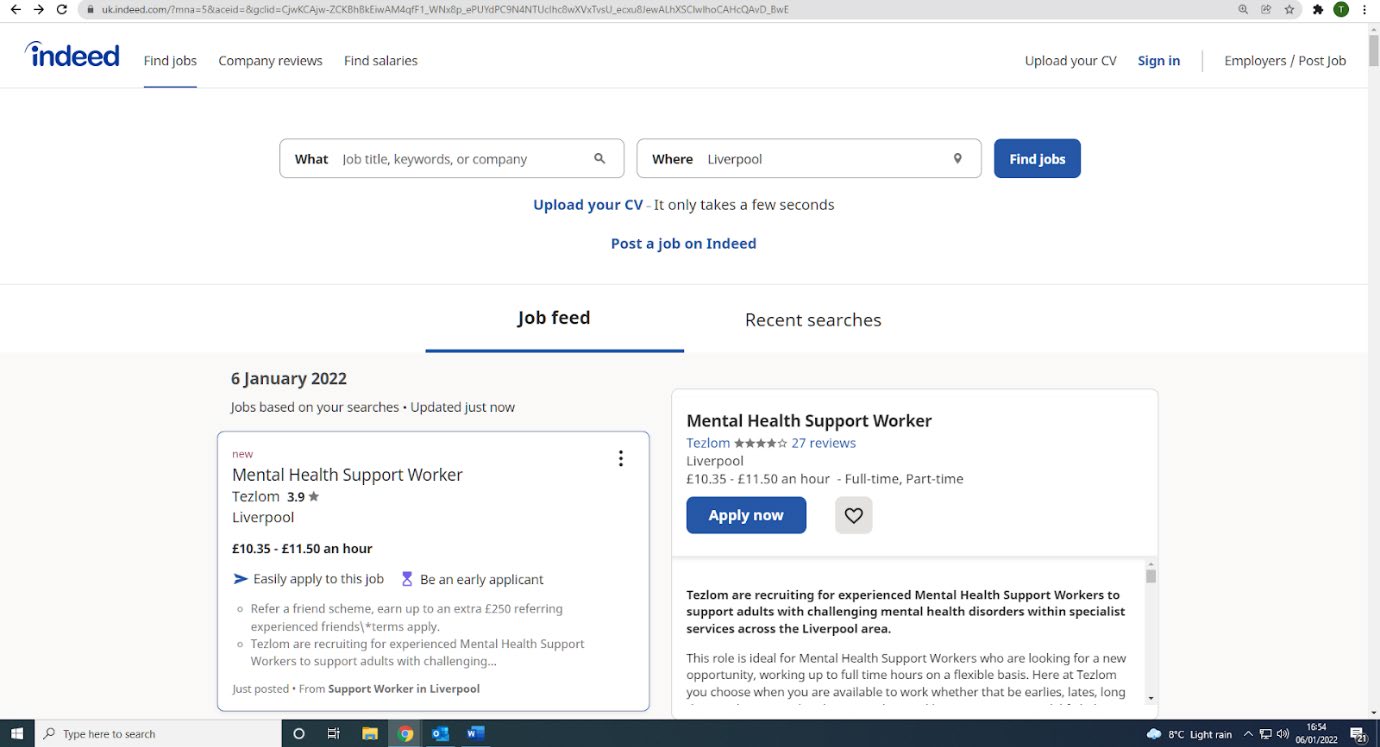Switch to the Recent searches tab

tap(813, 320)
